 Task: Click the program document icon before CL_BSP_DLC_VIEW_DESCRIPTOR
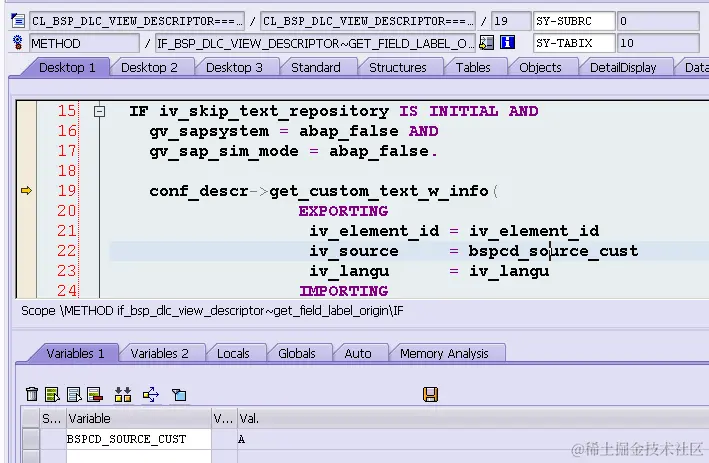18,21
